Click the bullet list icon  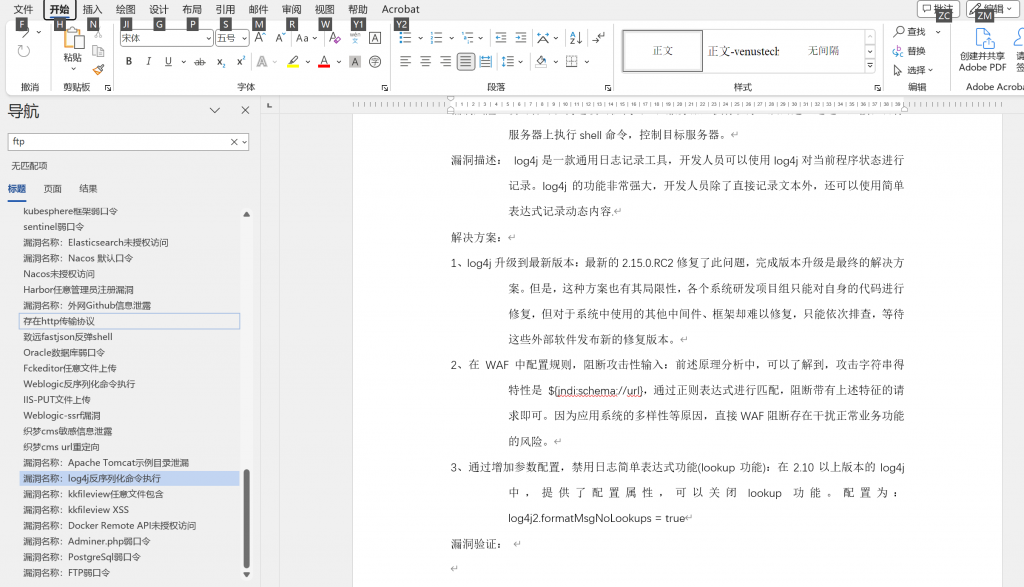tap(405, 38)
